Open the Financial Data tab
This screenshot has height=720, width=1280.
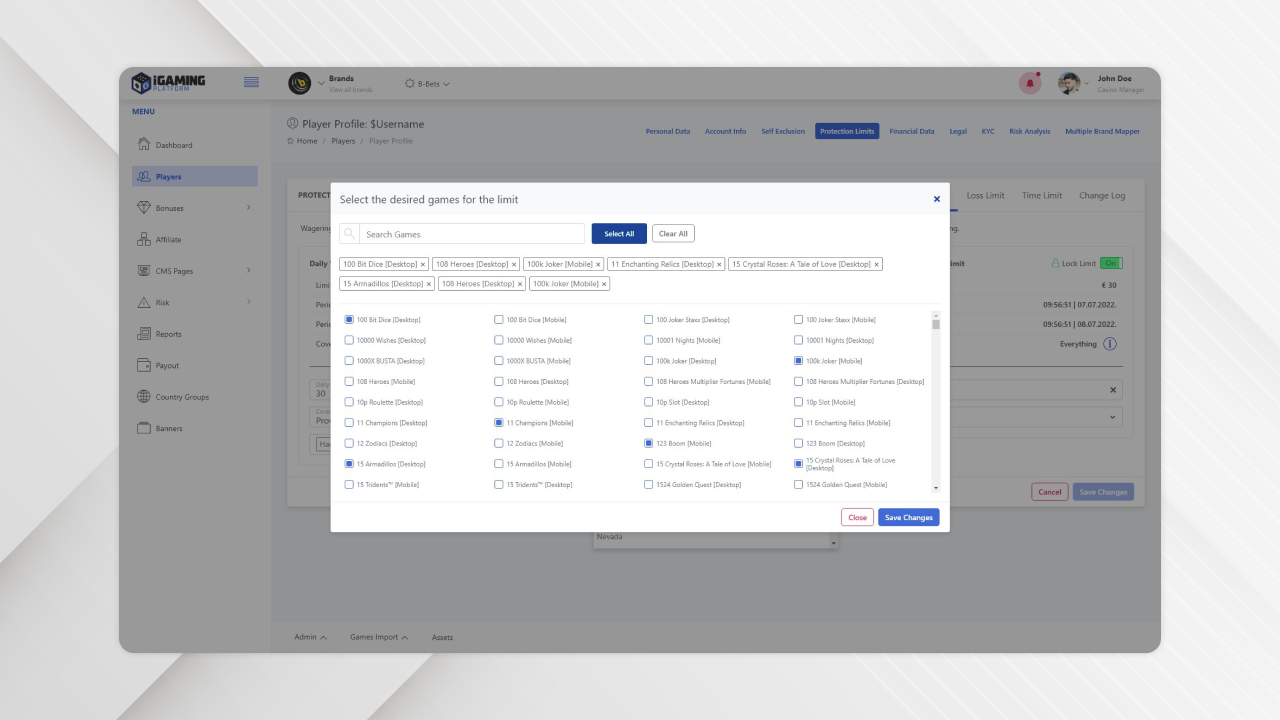tap(912, 131)
